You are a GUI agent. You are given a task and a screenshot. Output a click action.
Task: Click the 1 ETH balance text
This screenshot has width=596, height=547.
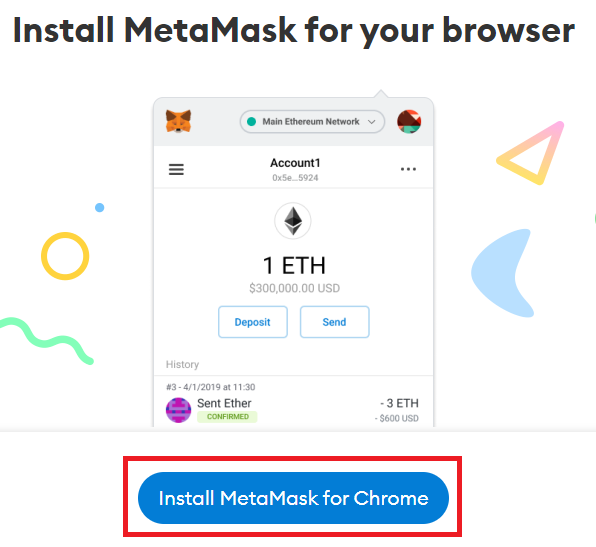294,265
